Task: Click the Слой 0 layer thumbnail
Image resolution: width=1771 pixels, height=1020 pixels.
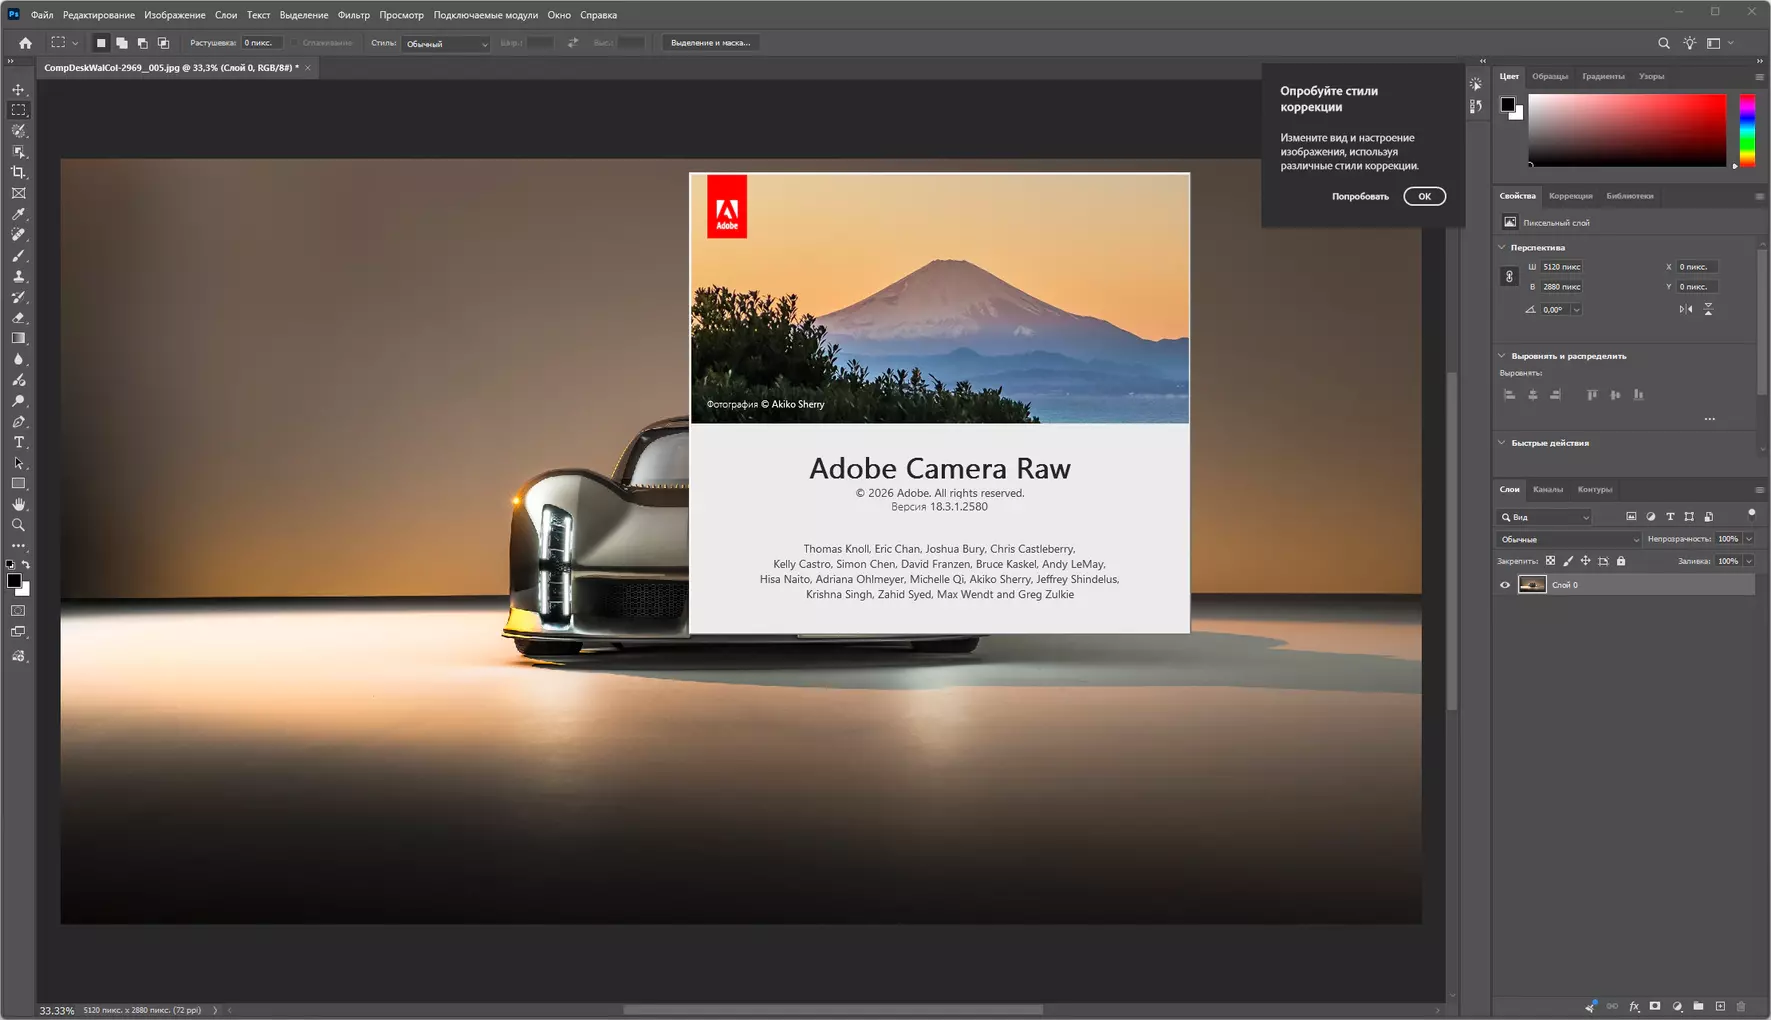Action: pyautogui.click(x=1532, y=585)
